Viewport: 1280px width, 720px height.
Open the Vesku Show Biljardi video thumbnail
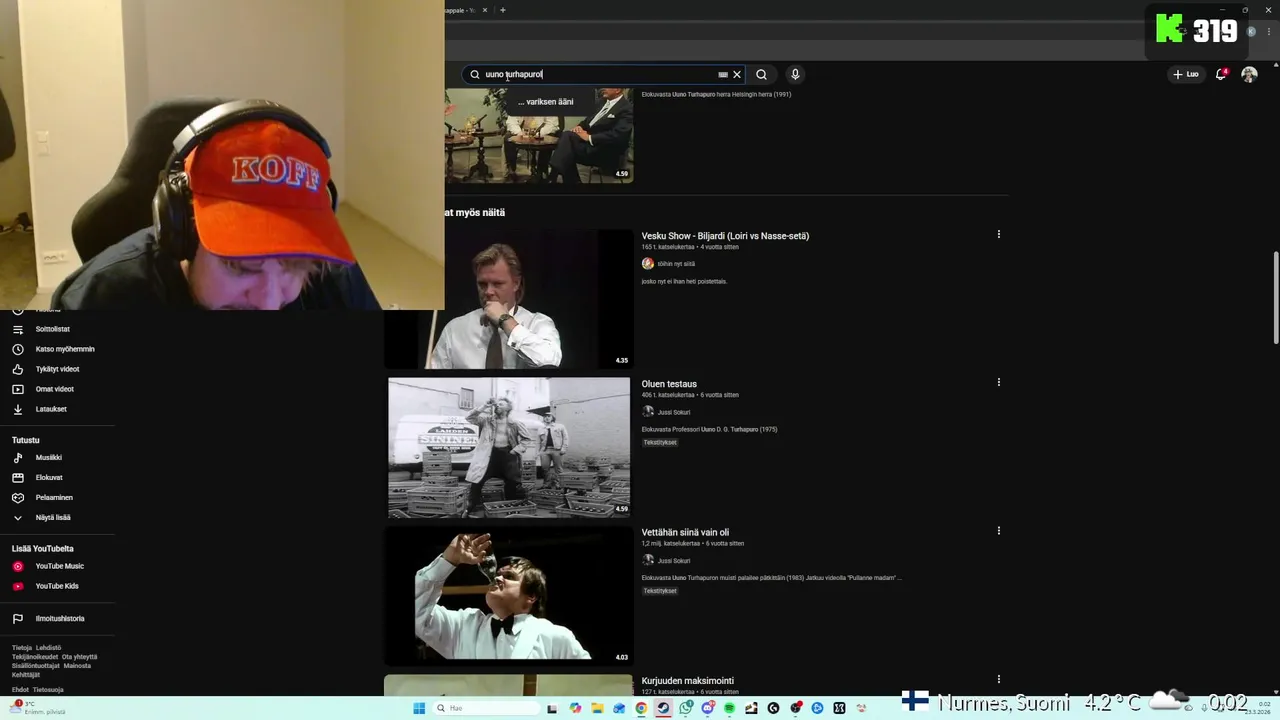tap(509, 299)
